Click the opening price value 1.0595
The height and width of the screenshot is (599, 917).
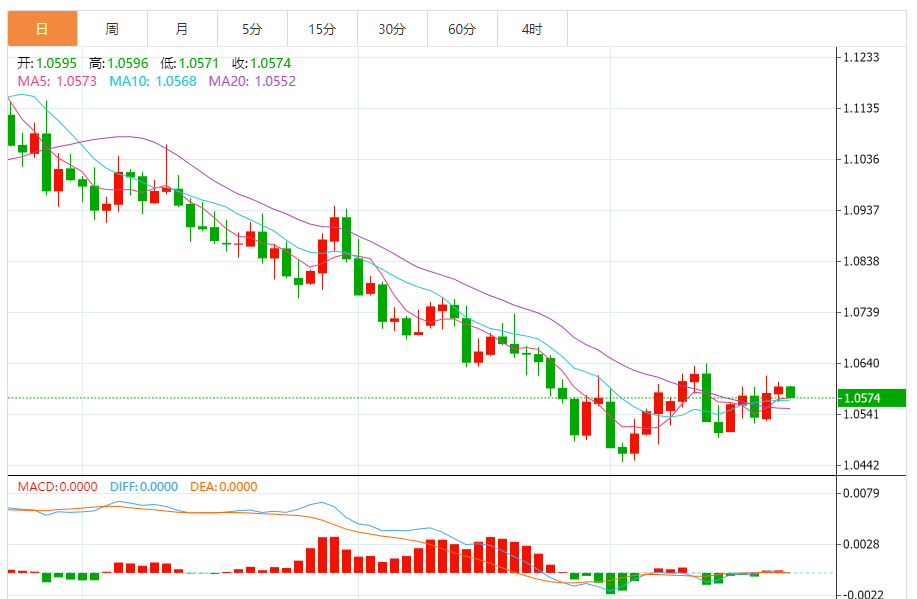[x=57, y=63]
